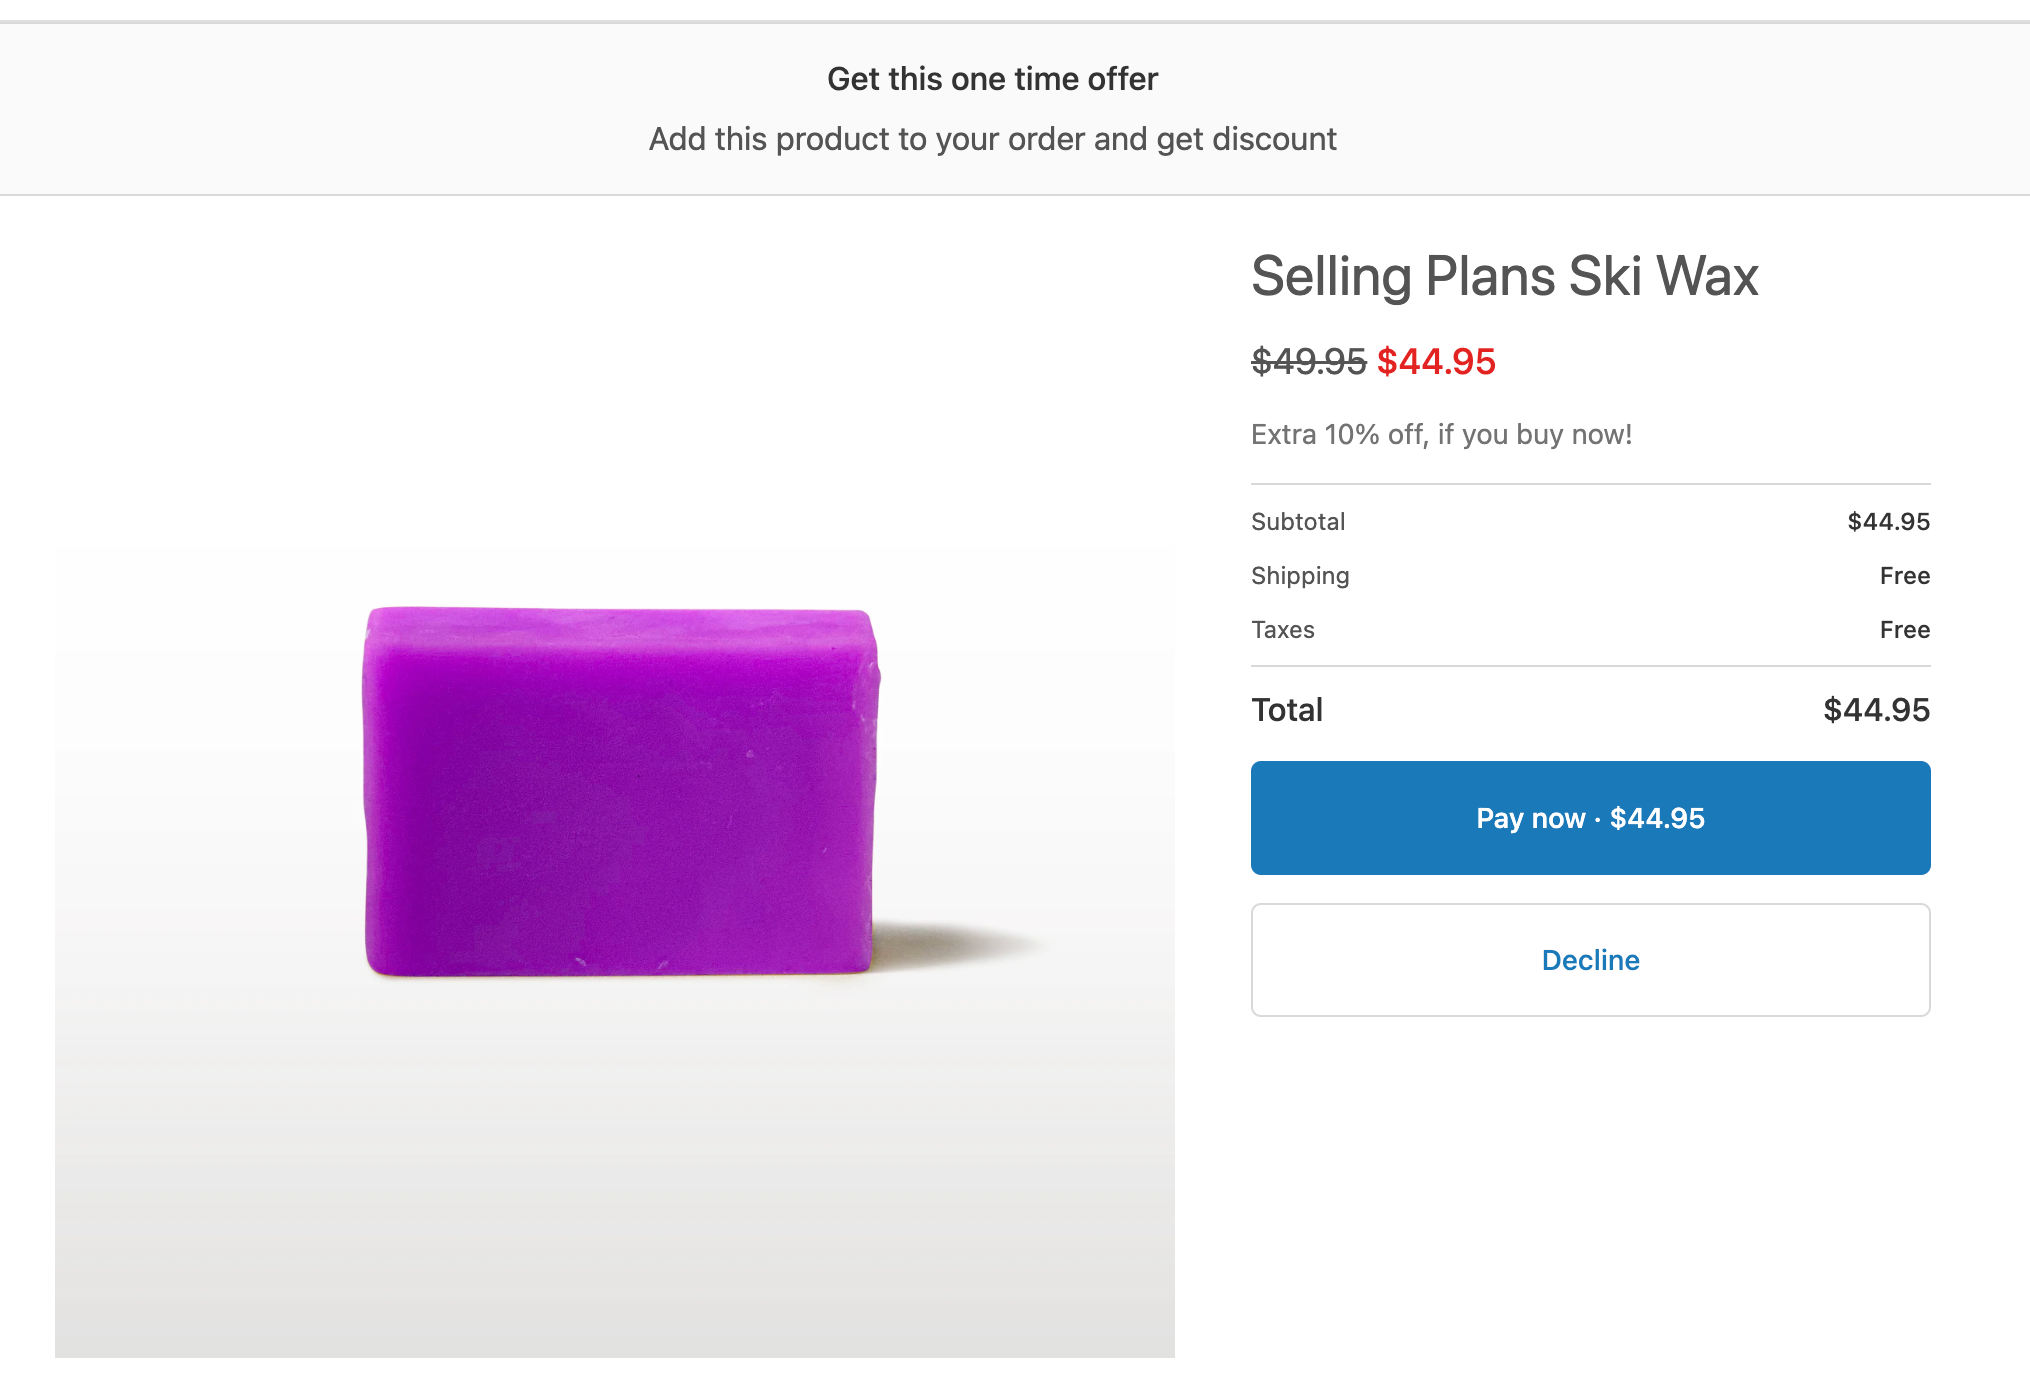Click the bold Total label

click(x=1287, y=709)
